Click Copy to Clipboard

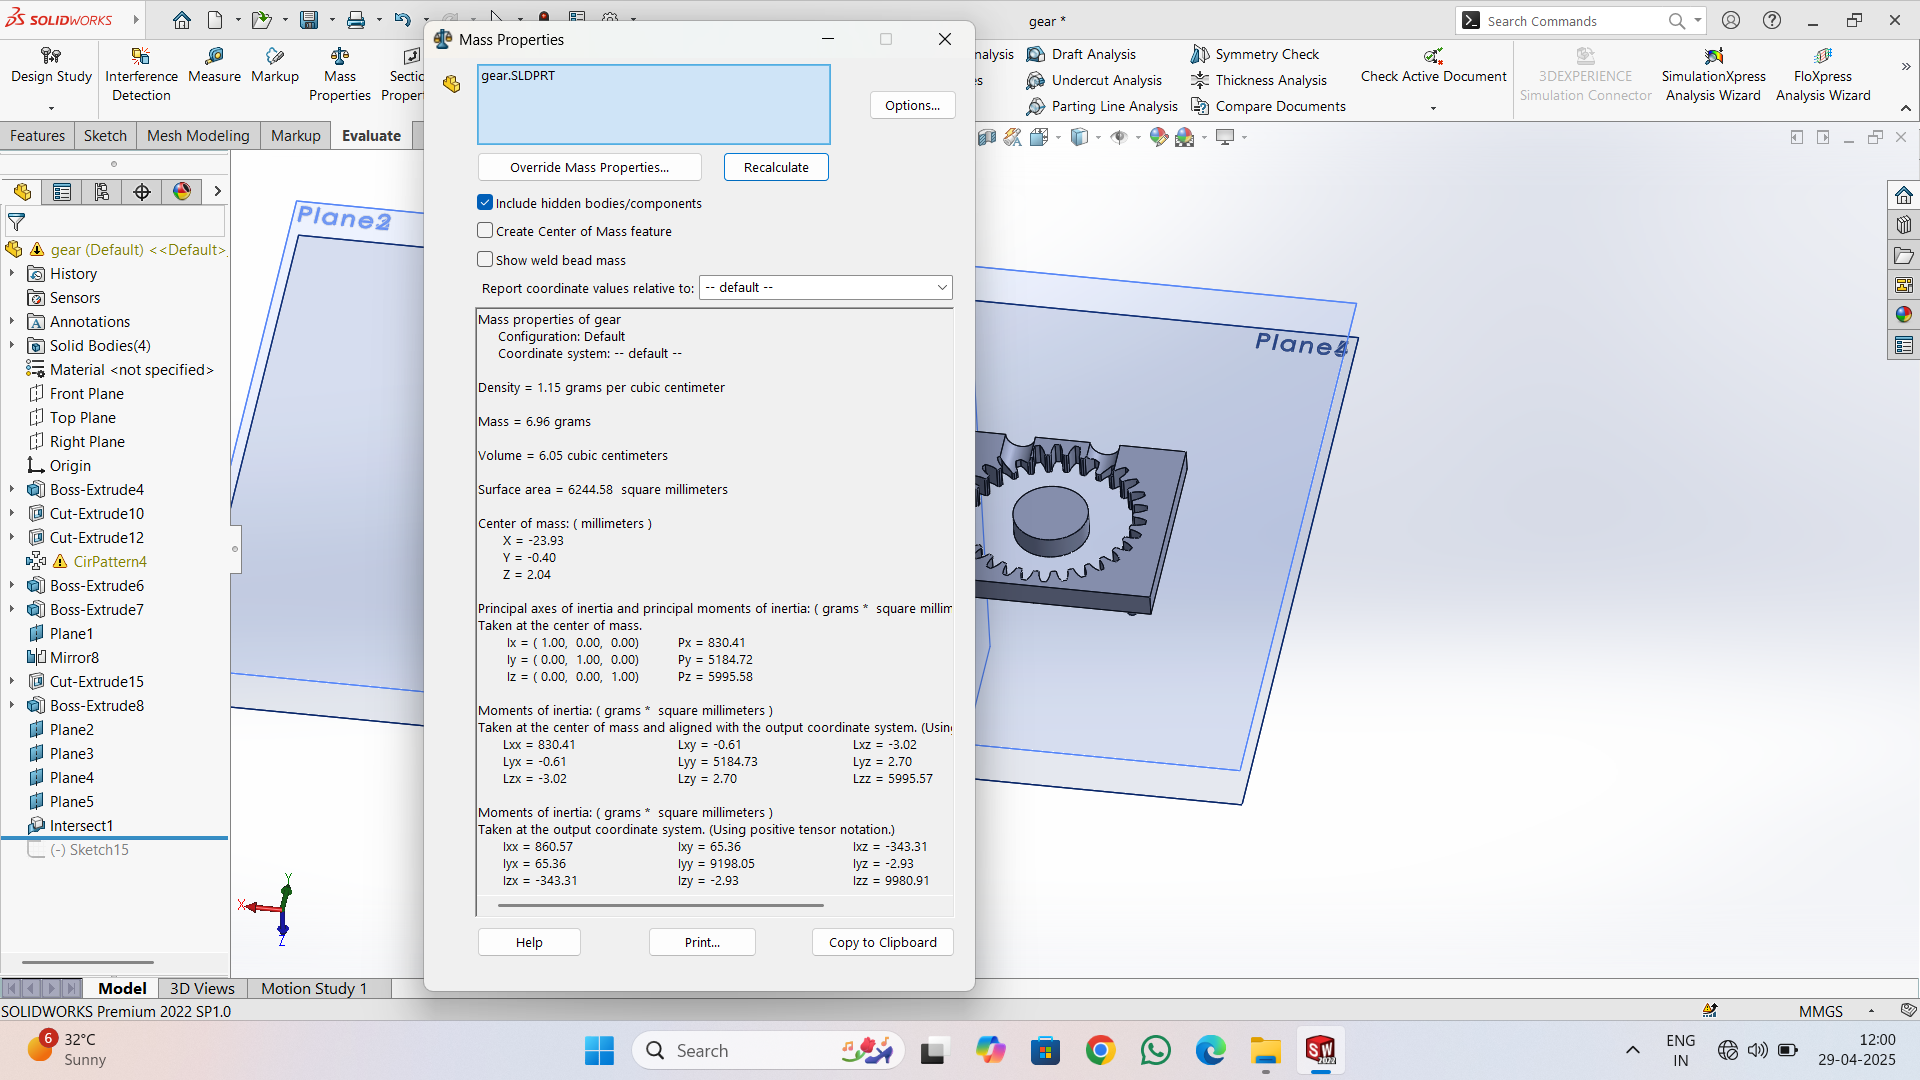[882, 942]
